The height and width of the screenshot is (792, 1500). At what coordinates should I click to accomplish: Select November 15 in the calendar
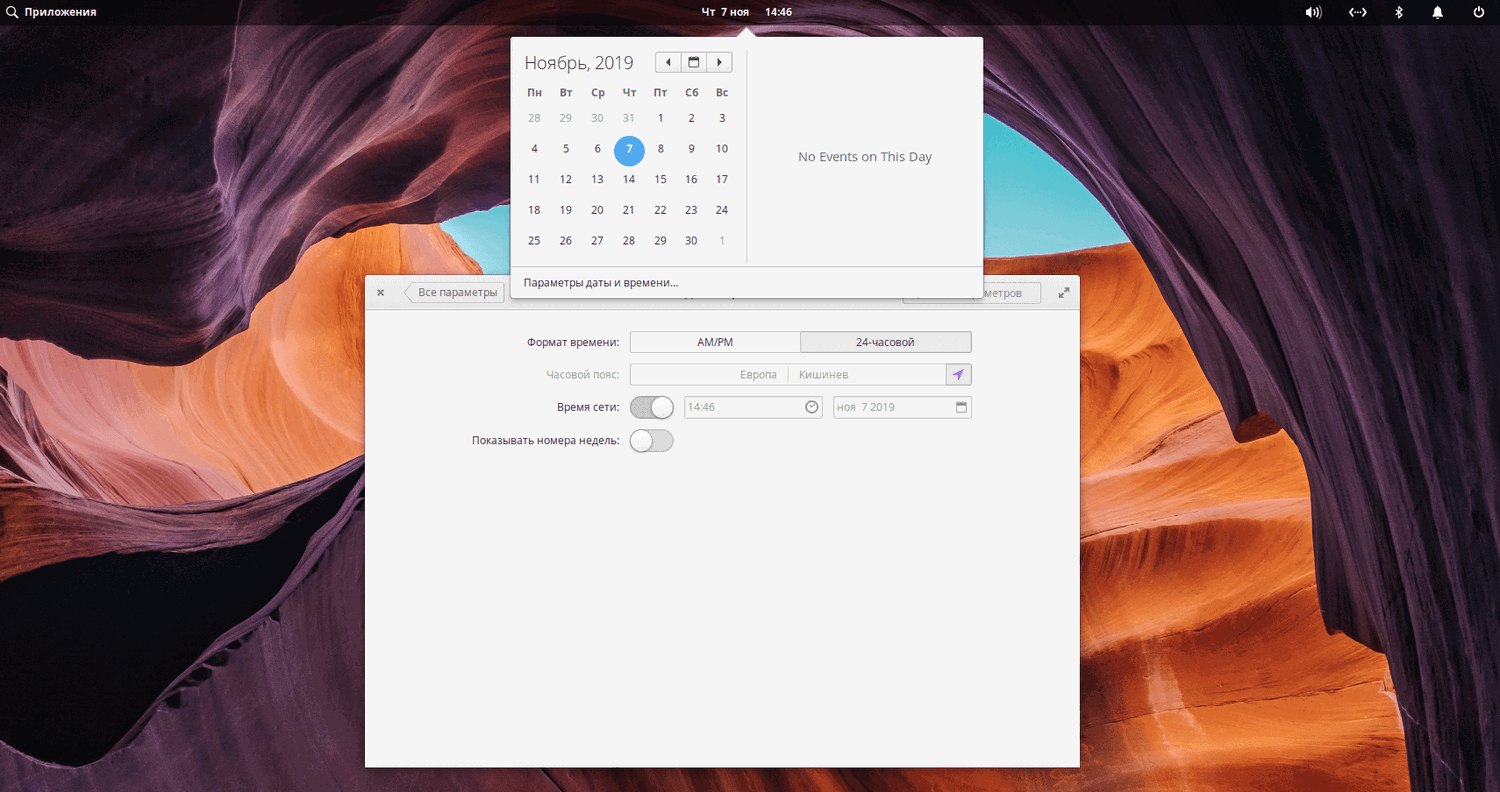[660, 179]
